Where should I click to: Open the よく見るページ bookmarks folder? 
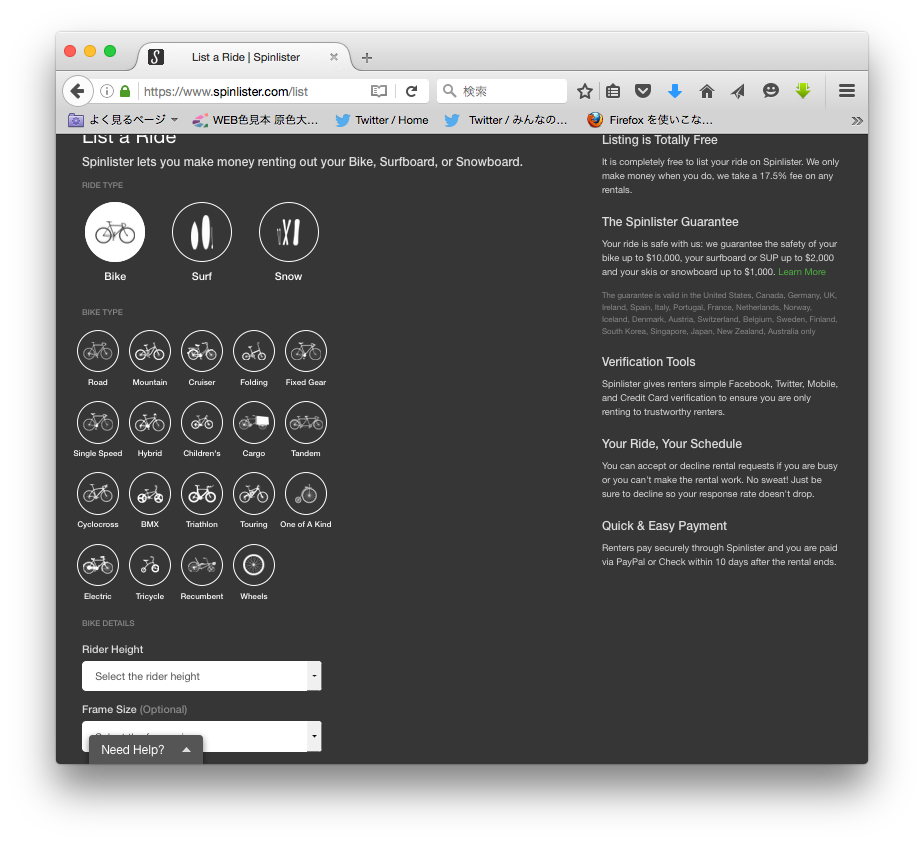pos(123,120)
